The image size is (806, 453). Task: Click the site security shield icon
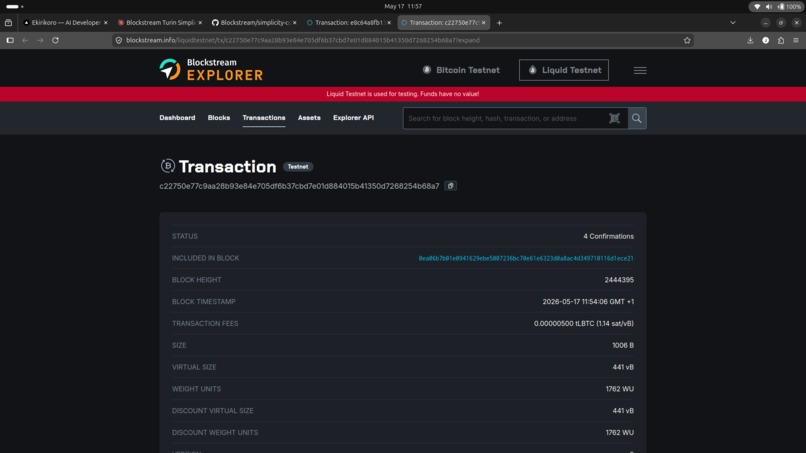pos(119,40)
